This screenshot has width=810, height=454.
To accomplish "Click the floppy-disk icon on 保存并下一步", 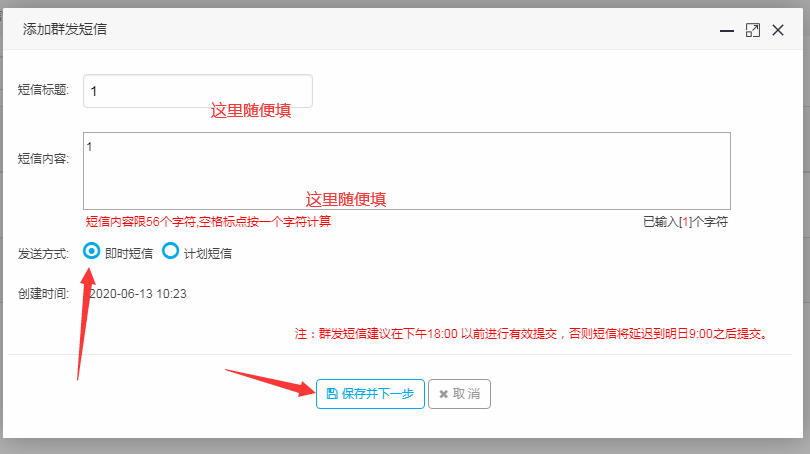I will pos(332,394).
